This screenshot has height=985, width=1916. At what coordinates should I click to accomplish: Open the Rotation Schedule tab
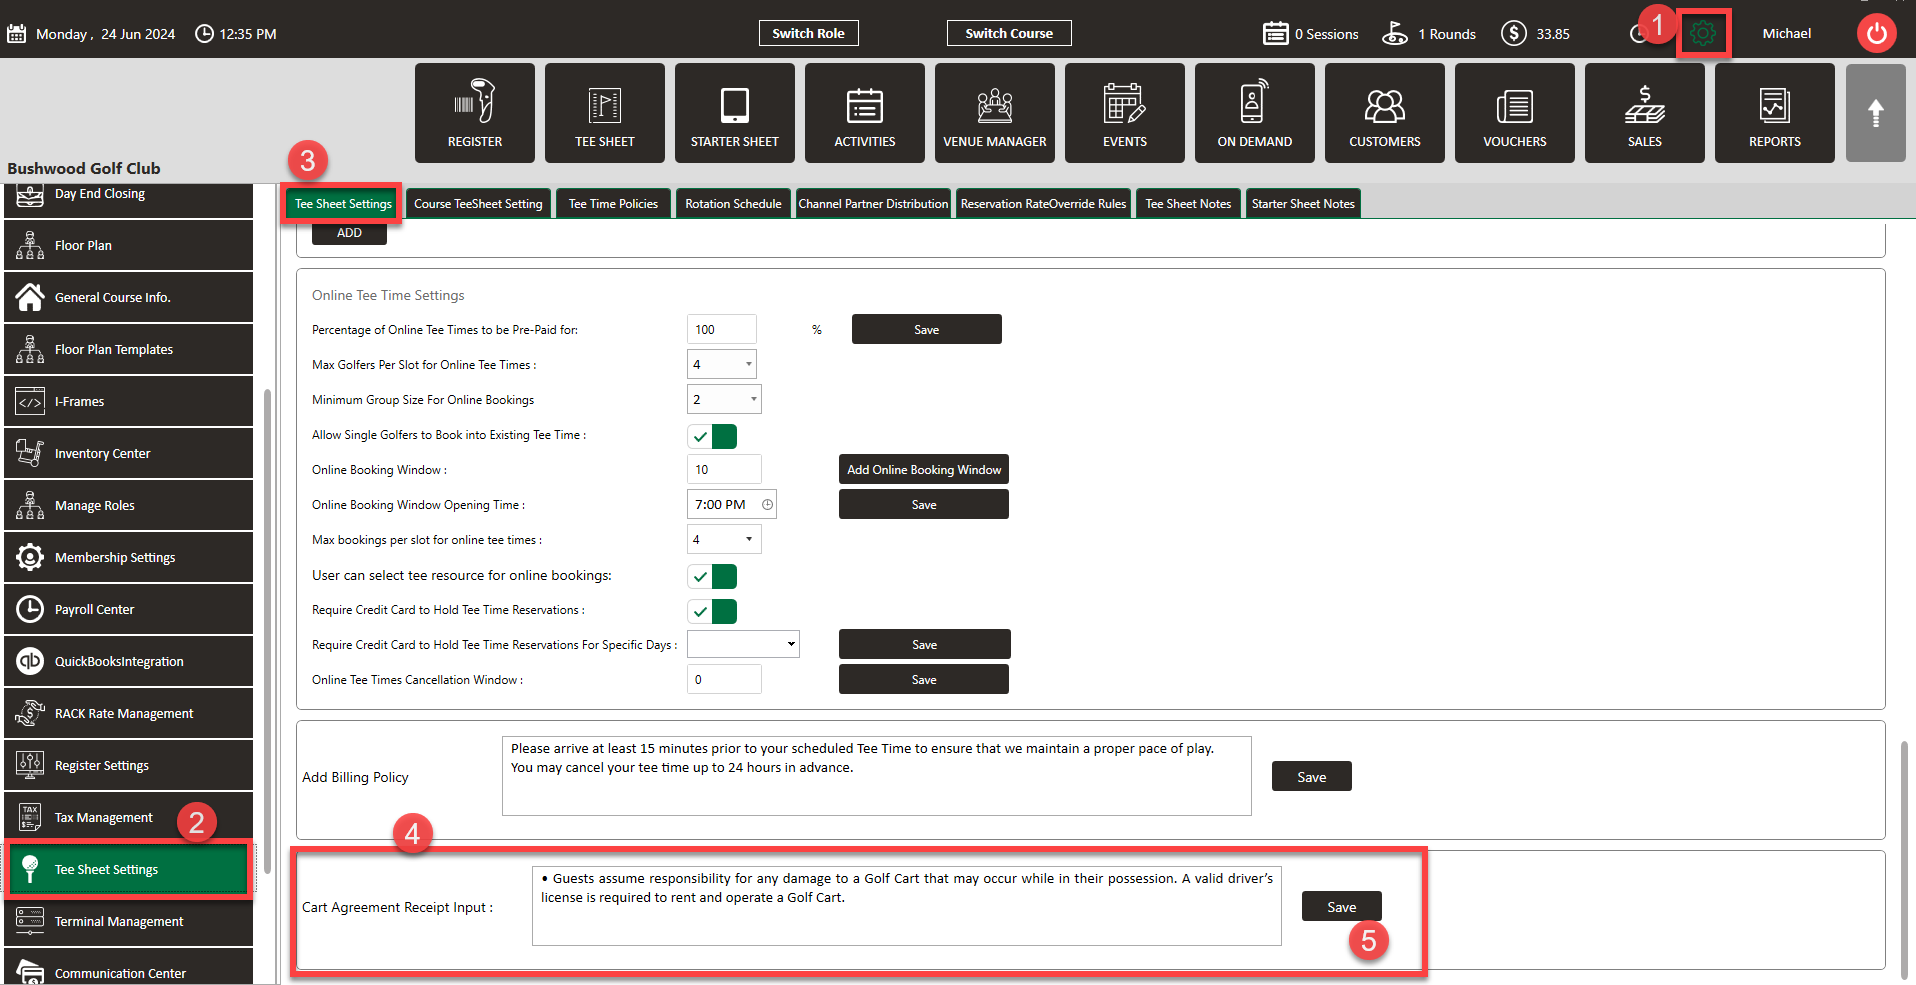[733, 203]
